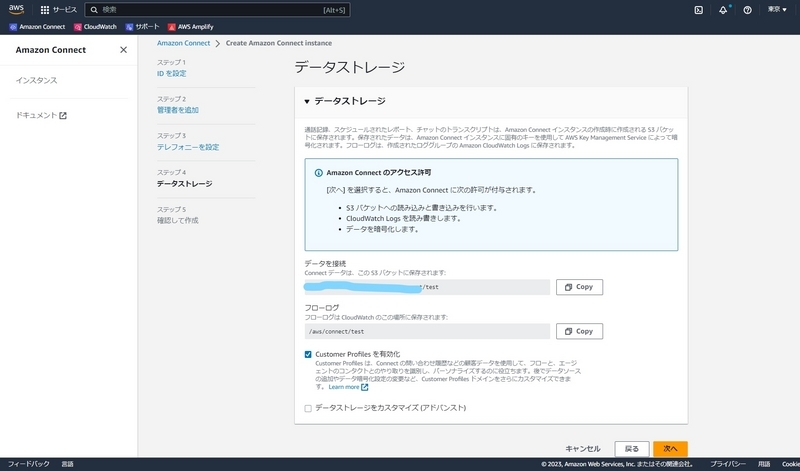Click the フローログ label
Image resolution: width=800 pixels, height=471 pixels.
click(x=321, y=308)
